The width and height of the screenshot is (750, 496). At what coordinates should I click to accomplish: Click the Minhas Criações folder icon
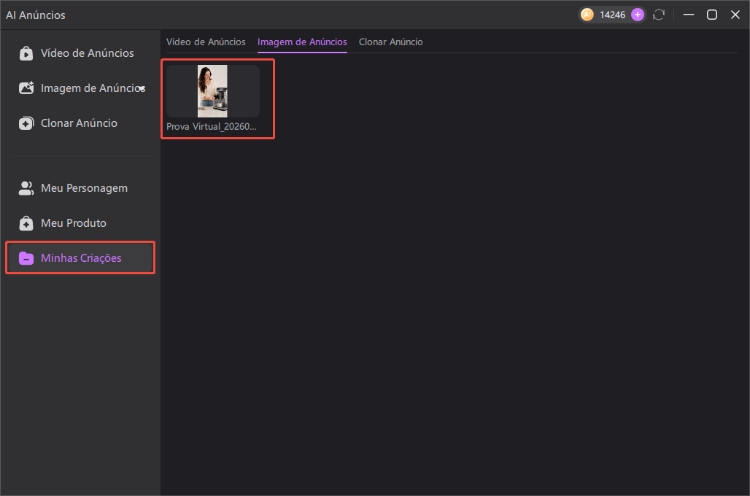pyautogui.click(x=26, y=258)
